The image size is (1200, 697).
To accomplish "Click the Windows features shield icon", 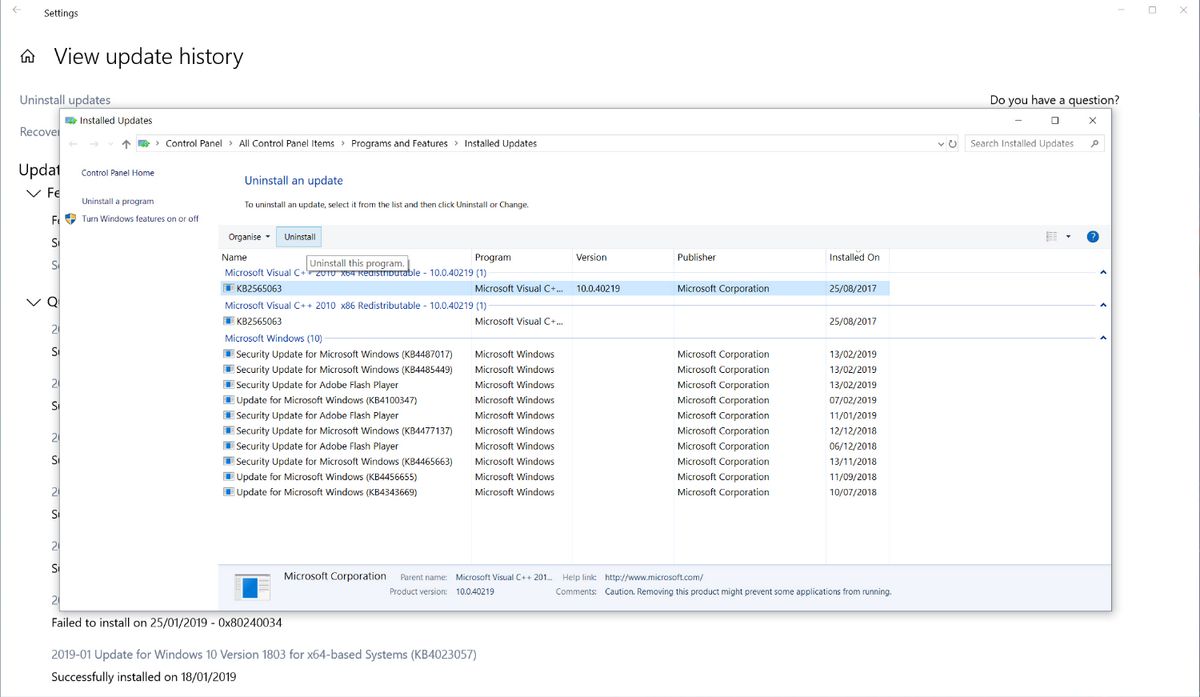I will pyautogui.click(x=71, y=218).
